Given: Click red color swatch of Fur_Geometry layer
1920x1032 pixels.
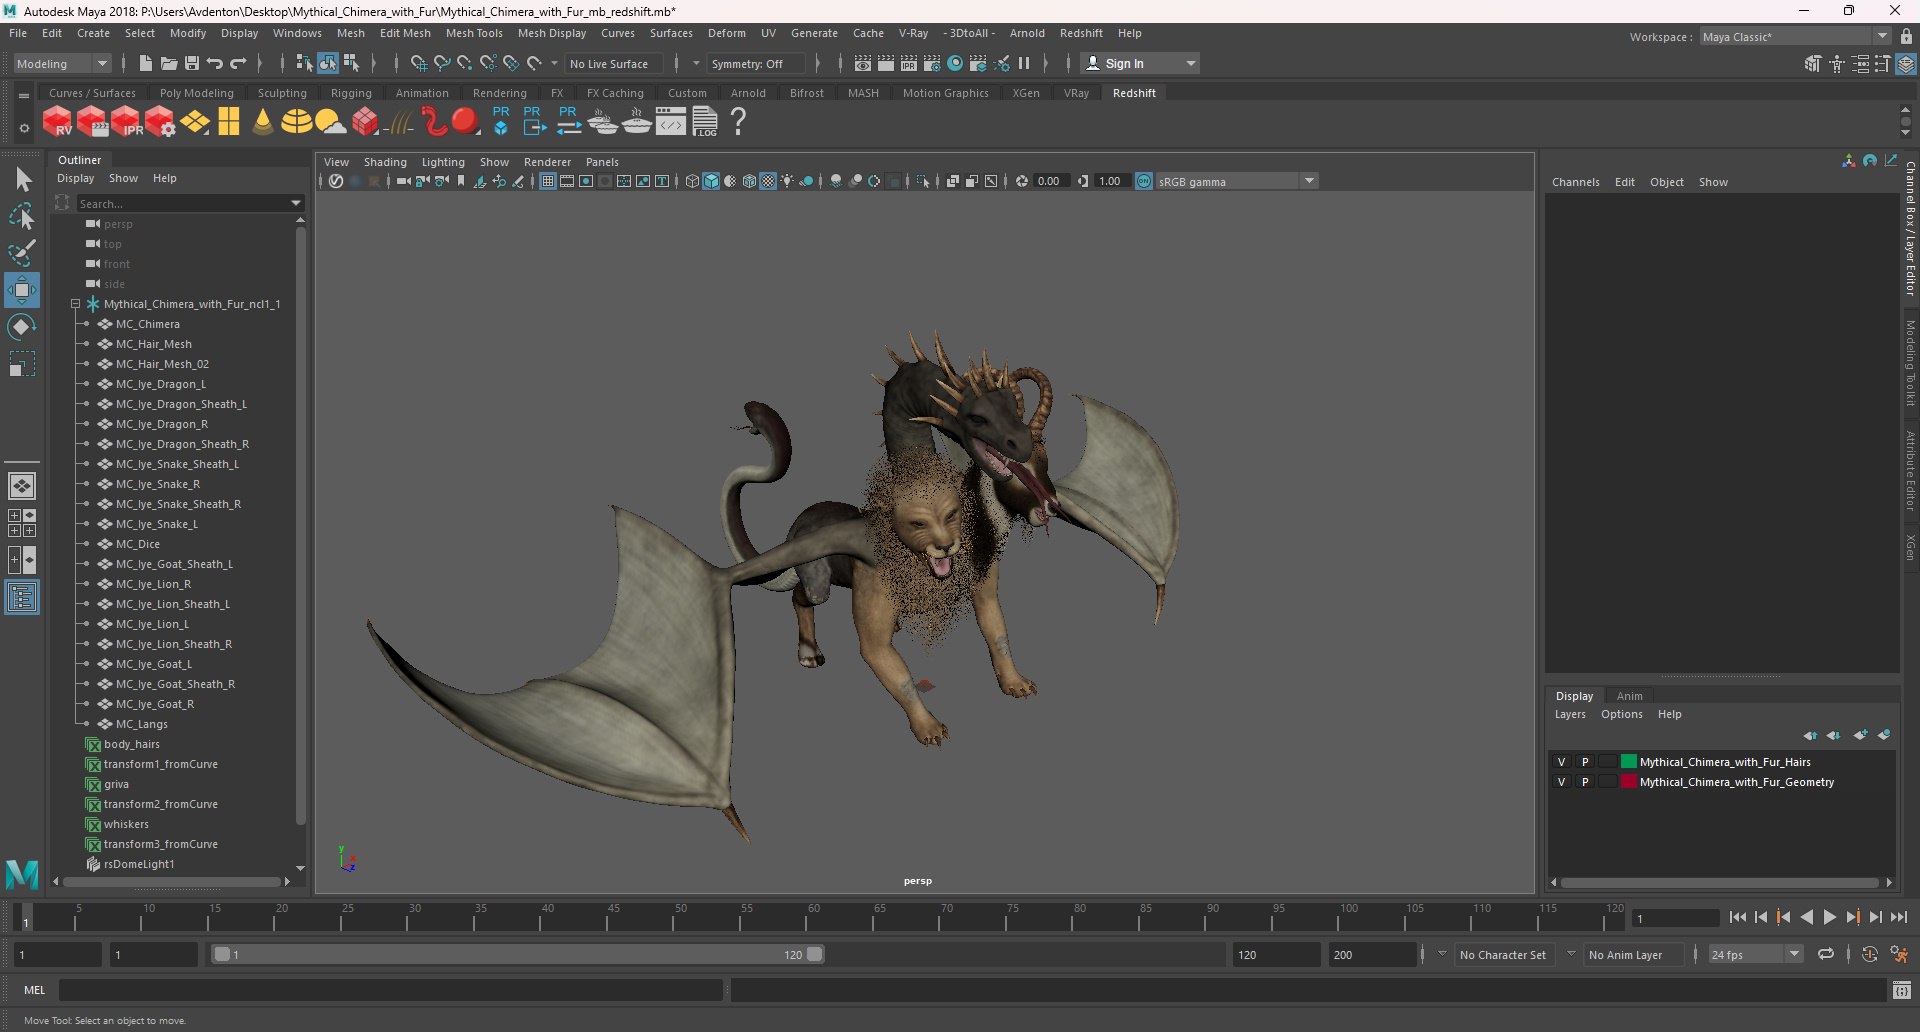Looking at the screenshot, I should pos(1628,782).
